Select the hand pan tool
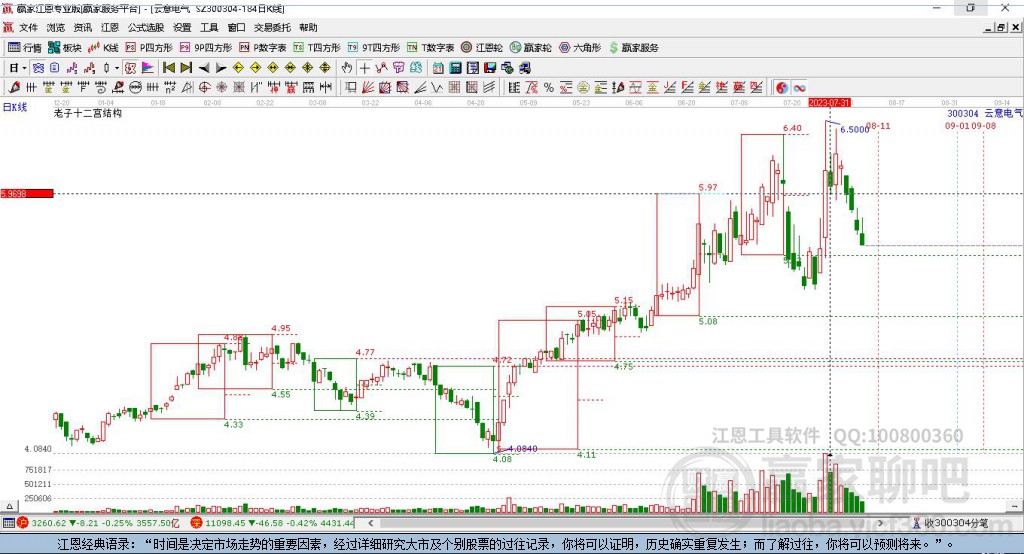Screen dimensions: 1024x554 [347, 68]
